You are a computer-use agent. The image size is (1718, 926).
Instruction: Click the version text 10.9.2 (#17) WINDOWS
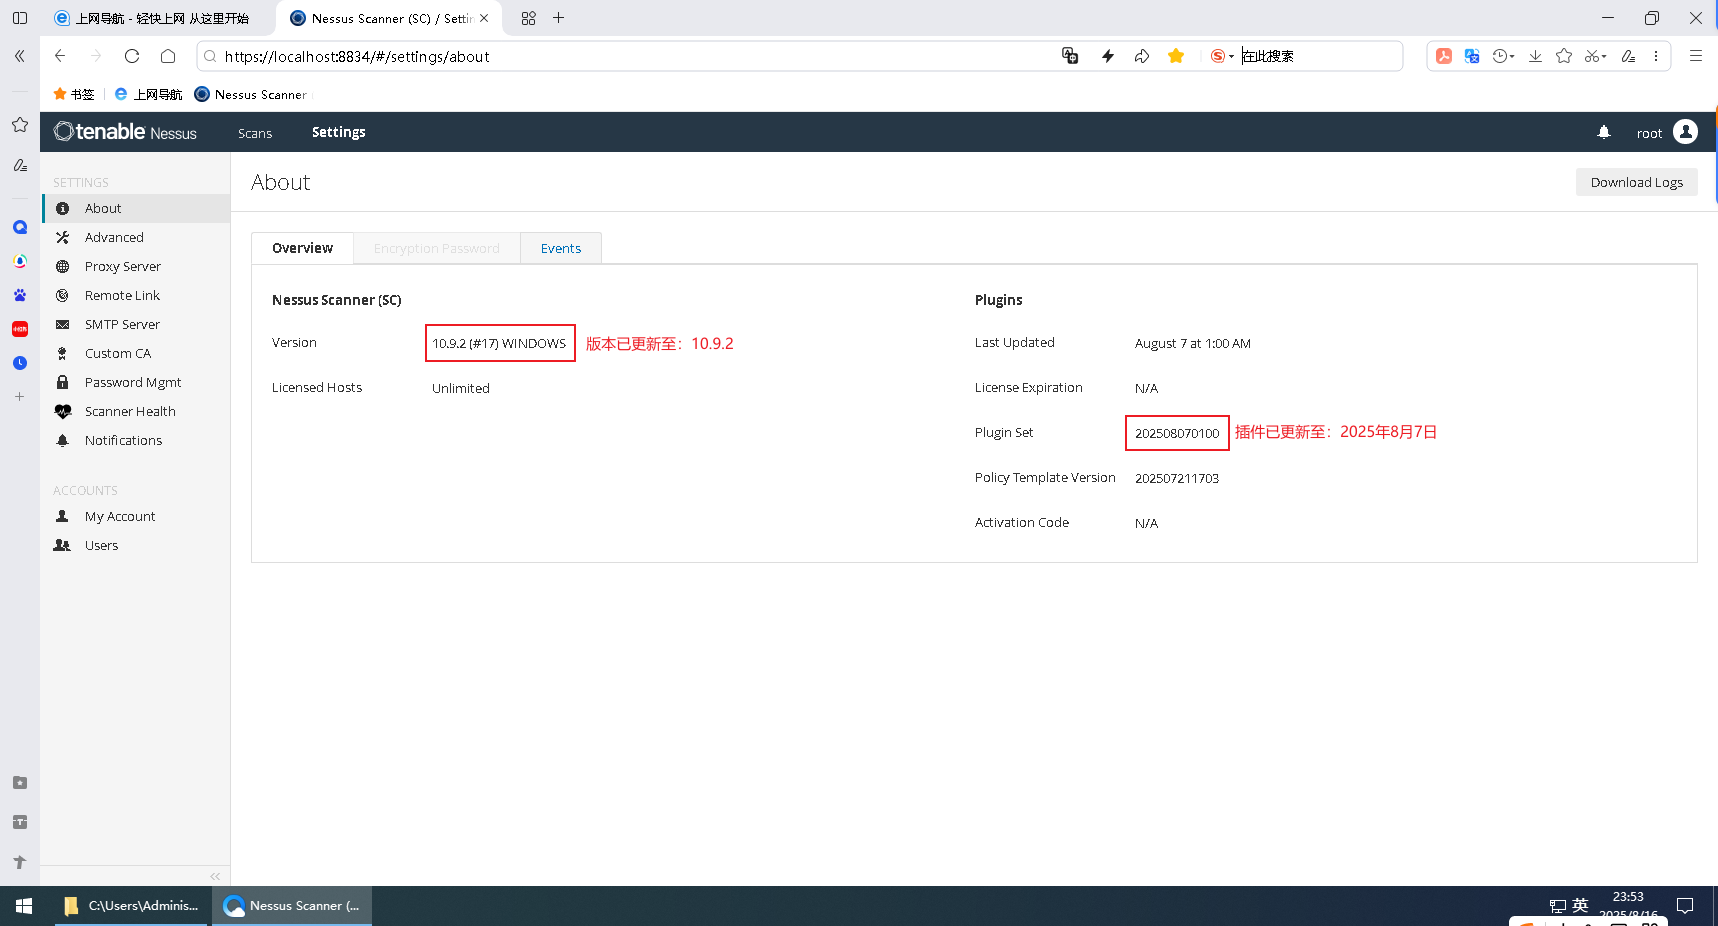(499, 343)
